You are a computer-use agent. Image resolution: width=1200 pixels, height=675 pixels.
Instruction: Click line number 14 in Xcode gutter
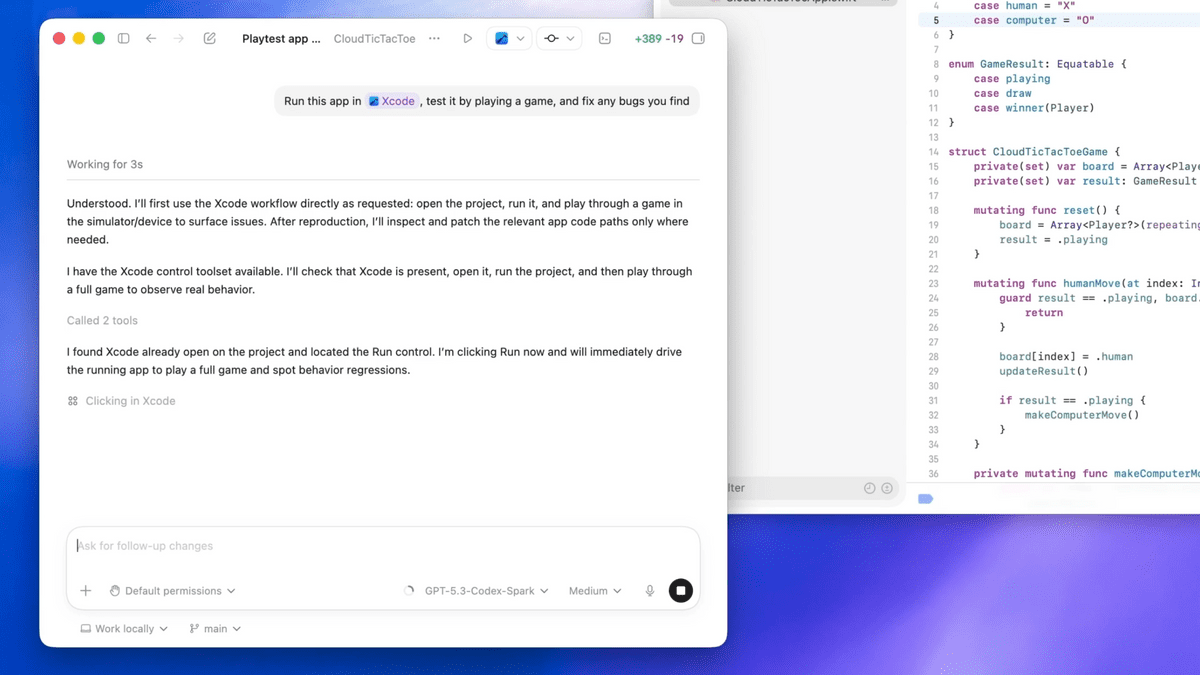[x=933, y=152]
